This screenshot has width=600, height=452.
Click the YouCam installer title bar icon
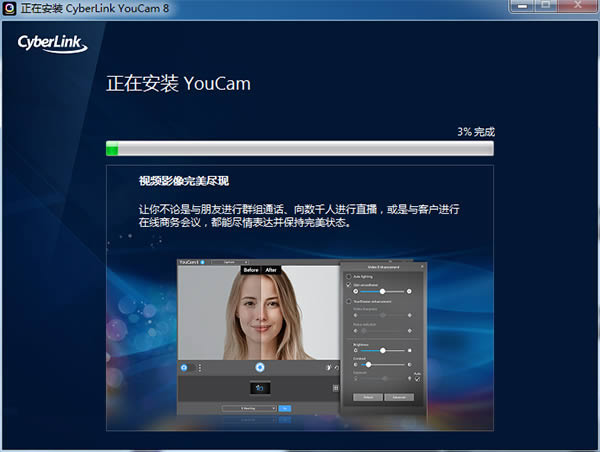point(9,8)
